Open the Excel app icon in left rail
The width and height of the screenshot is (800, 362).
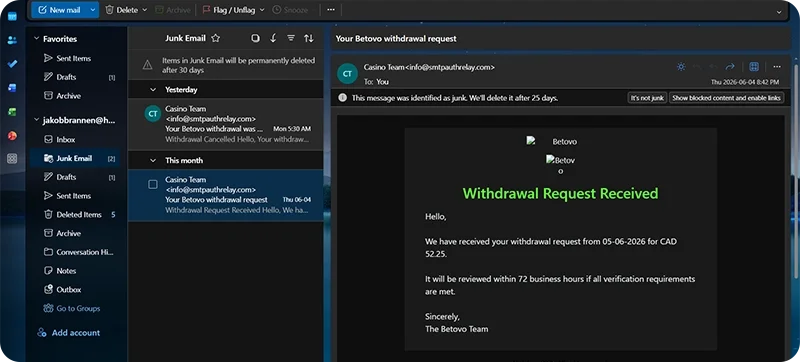(x=12, y=112)
